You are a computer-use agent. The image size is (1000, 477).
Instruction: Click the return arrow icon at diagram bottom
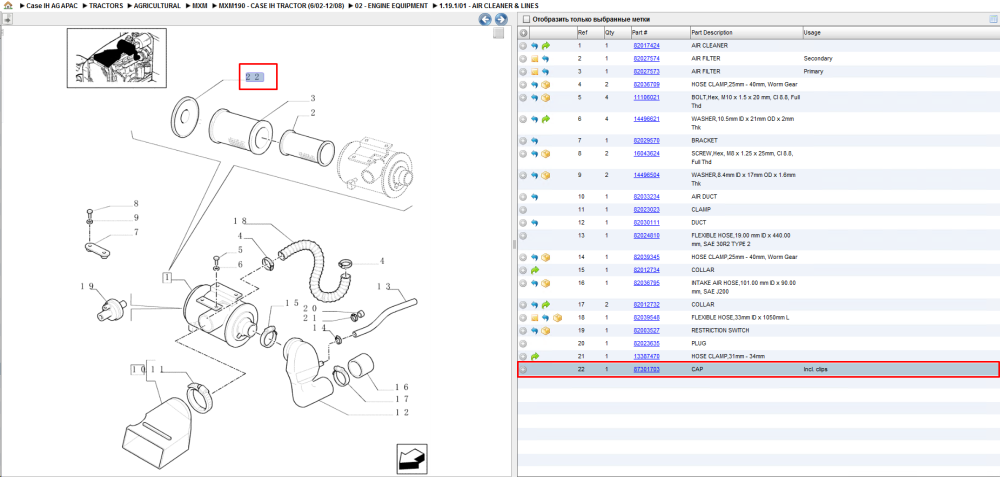[411, 458]
